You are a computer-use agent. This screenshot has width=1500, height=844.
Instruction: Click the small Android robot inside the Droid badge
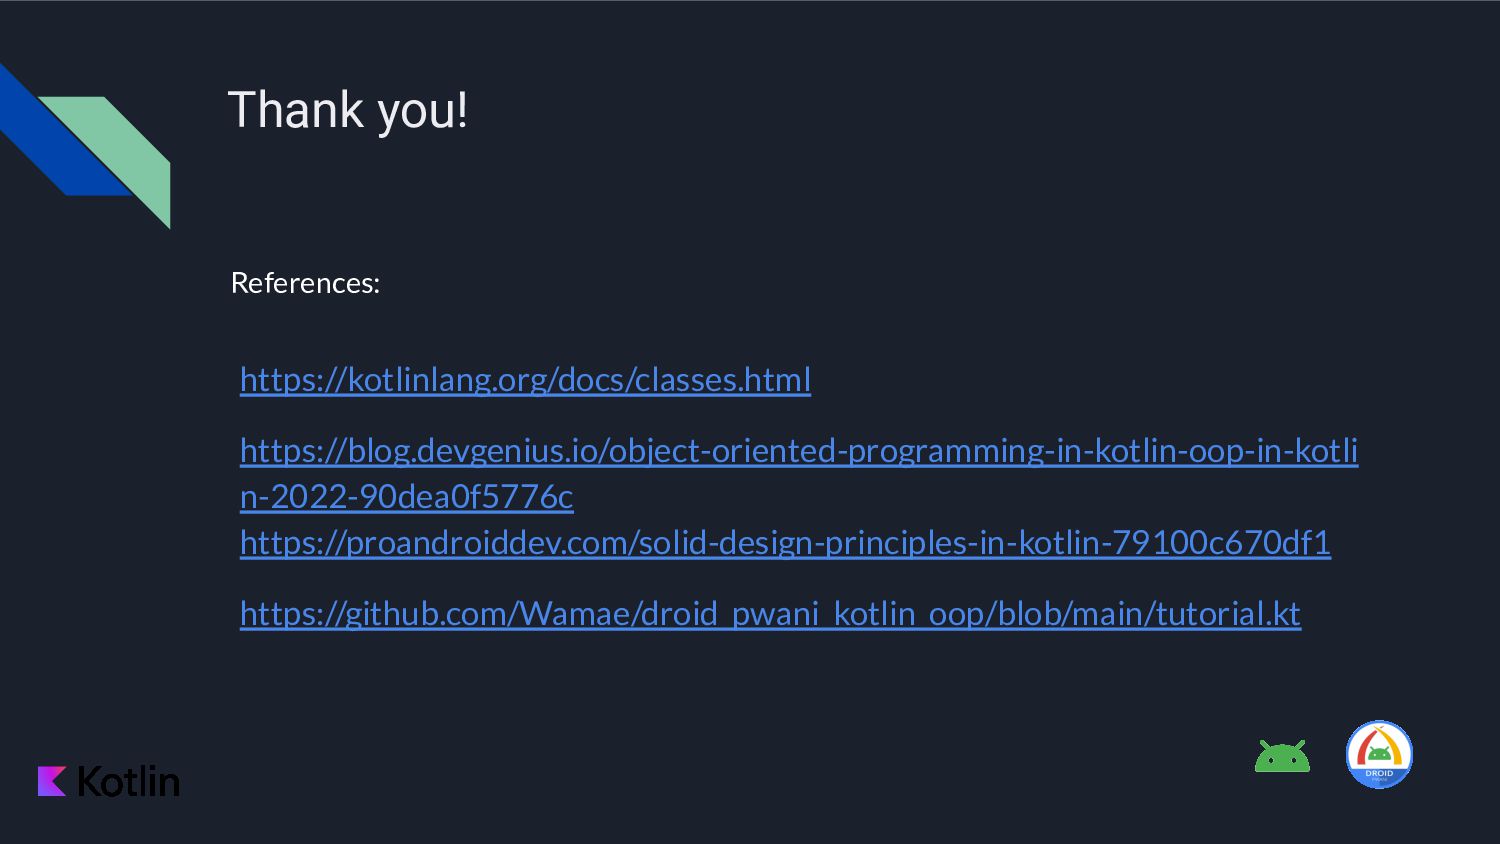pos(1379,753)
